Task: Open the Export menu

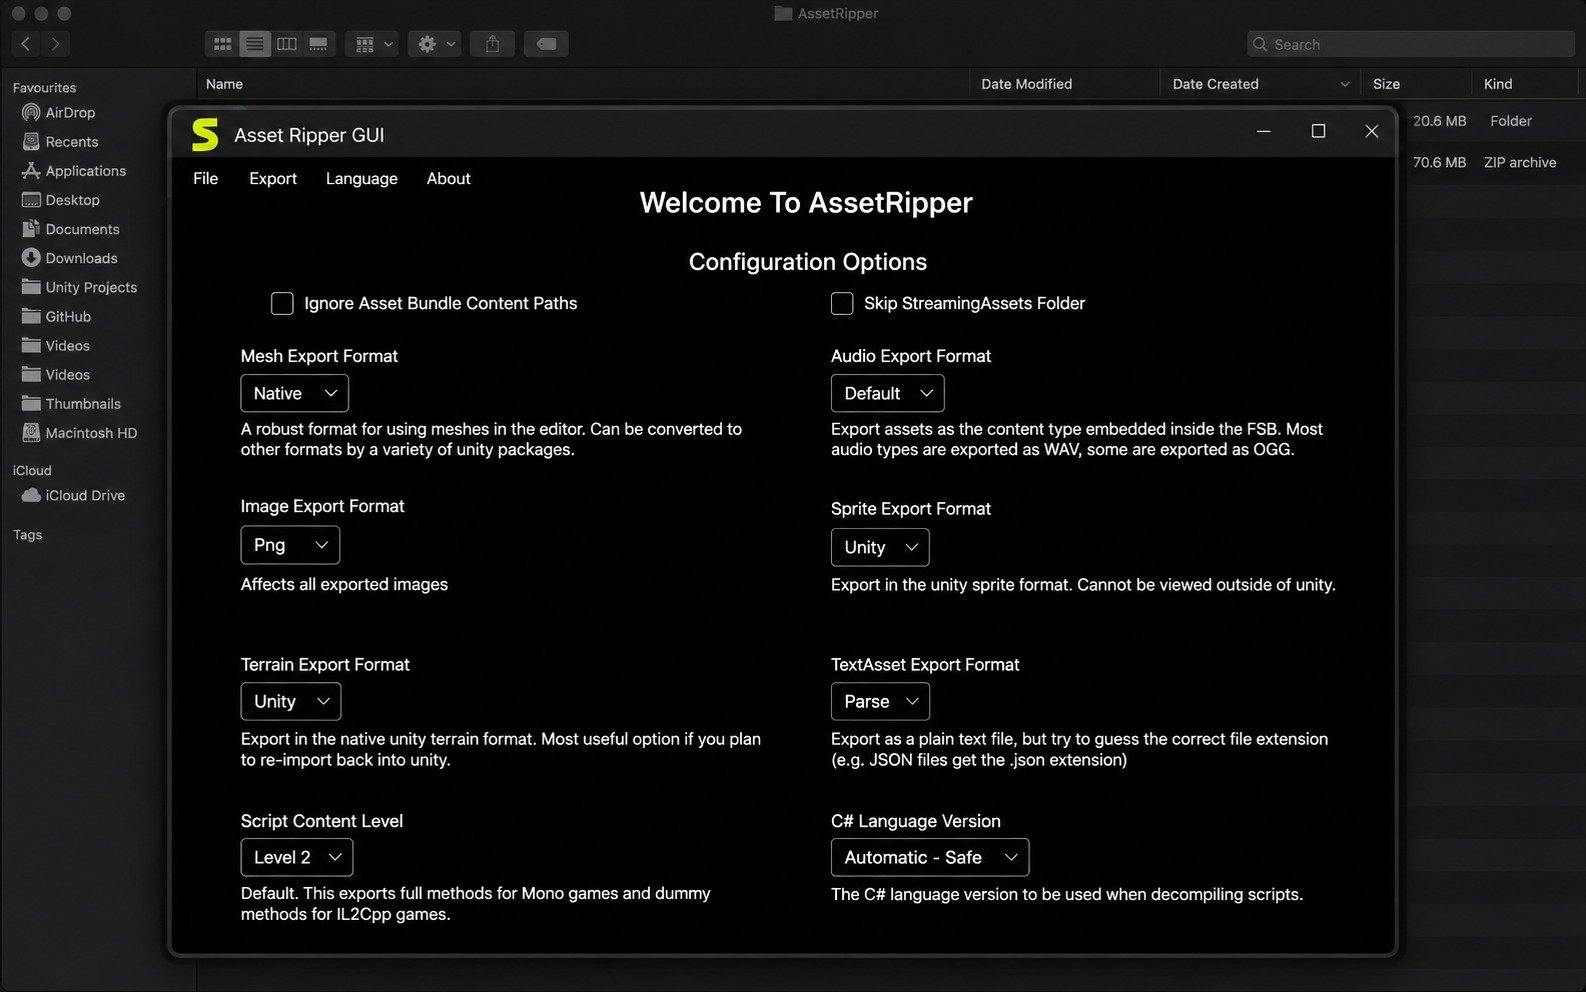Action: [273, 178]
